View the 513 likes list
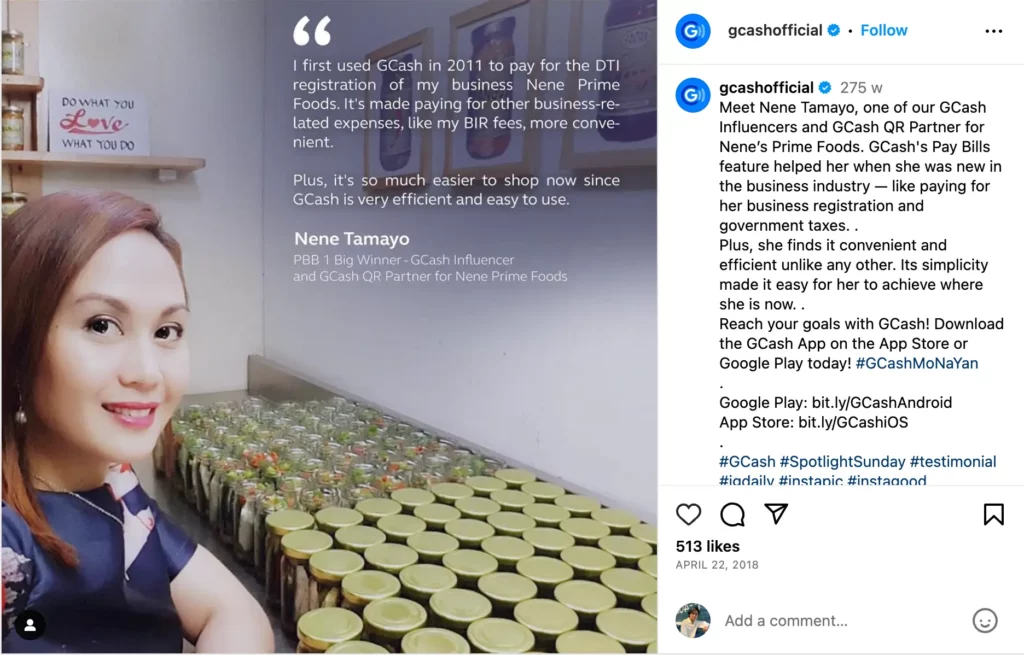Viewport: 1024px width, 655px height. [707, 546]
